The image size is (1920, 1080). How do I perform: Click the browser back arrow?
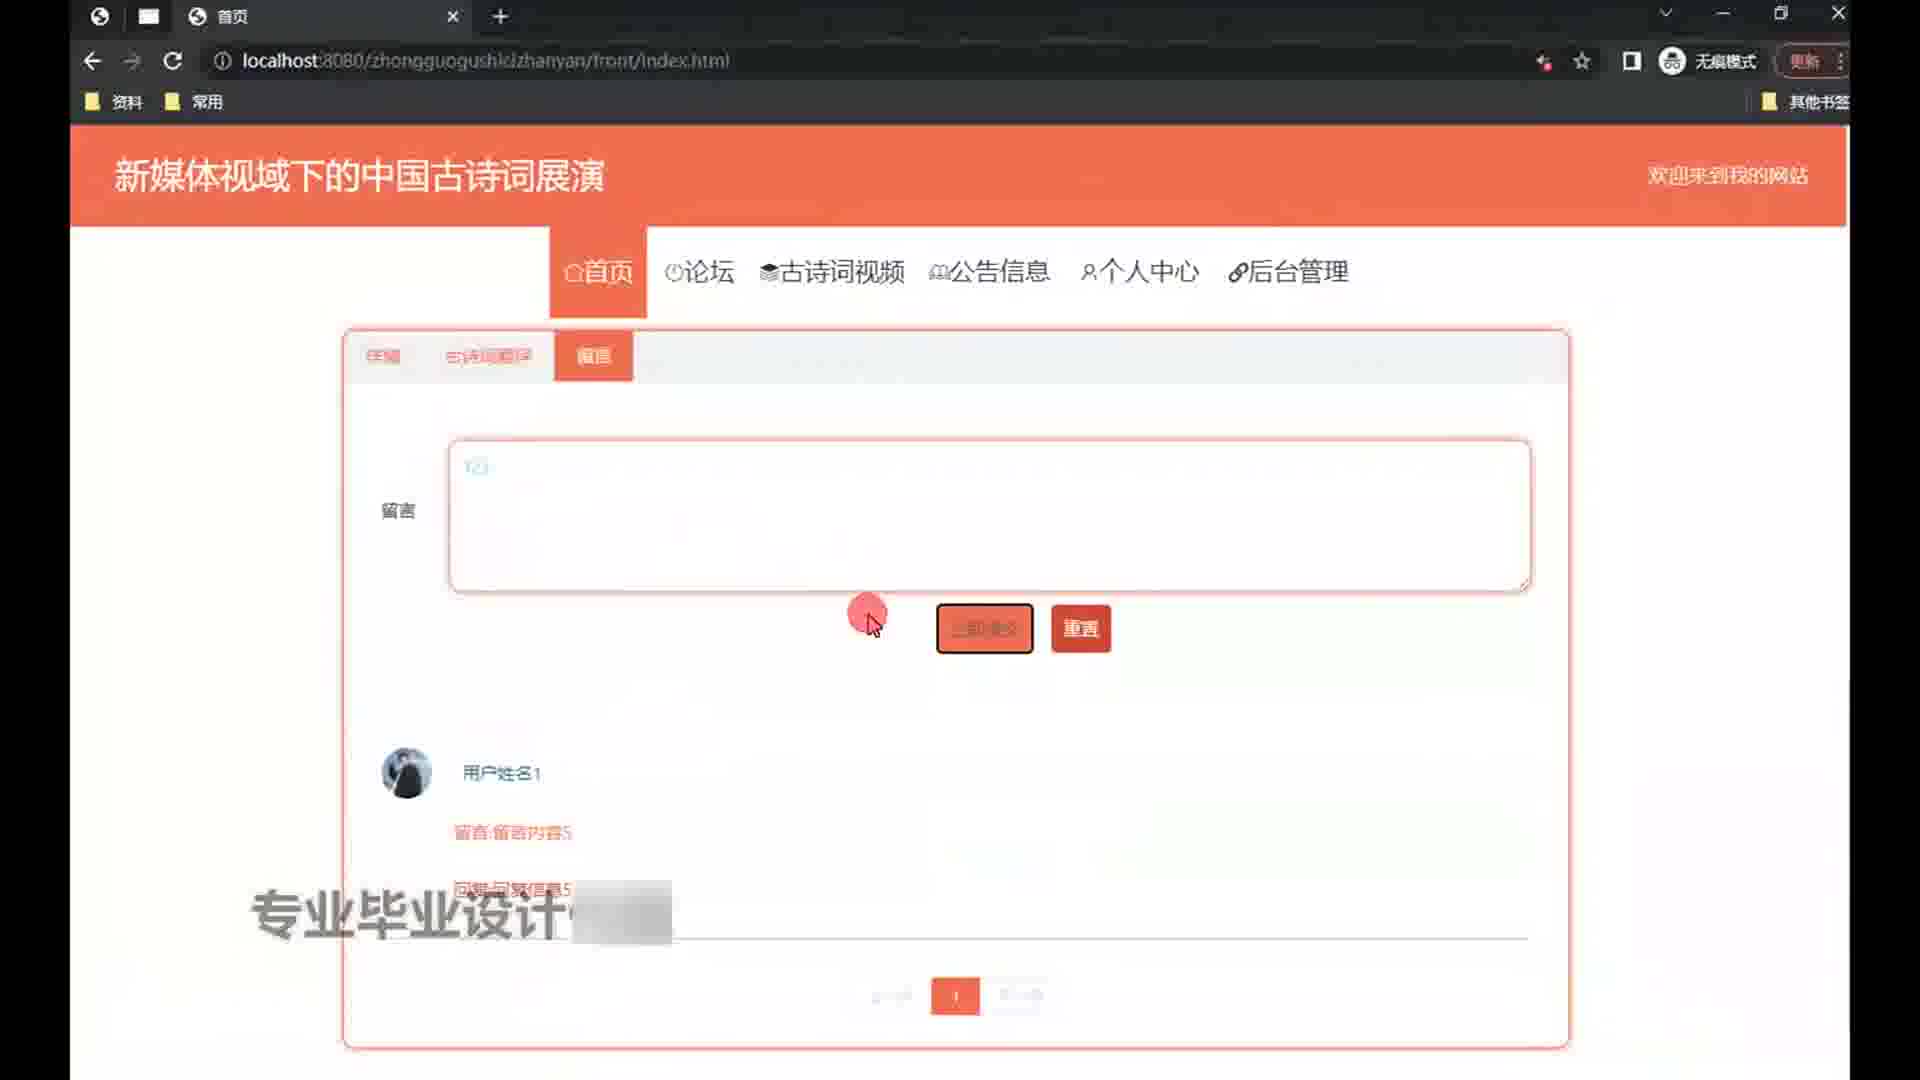[92, 61]
